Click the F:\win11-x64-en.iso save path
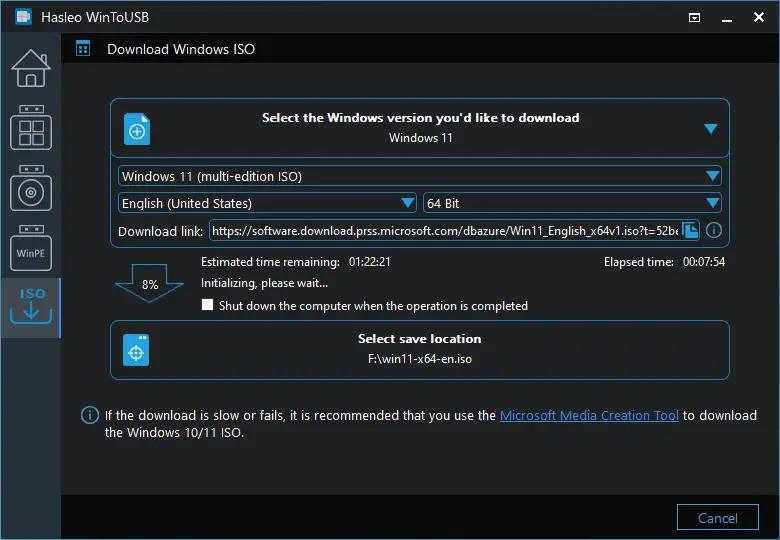This screenshot has width=780, height=540. coord(420,359)
